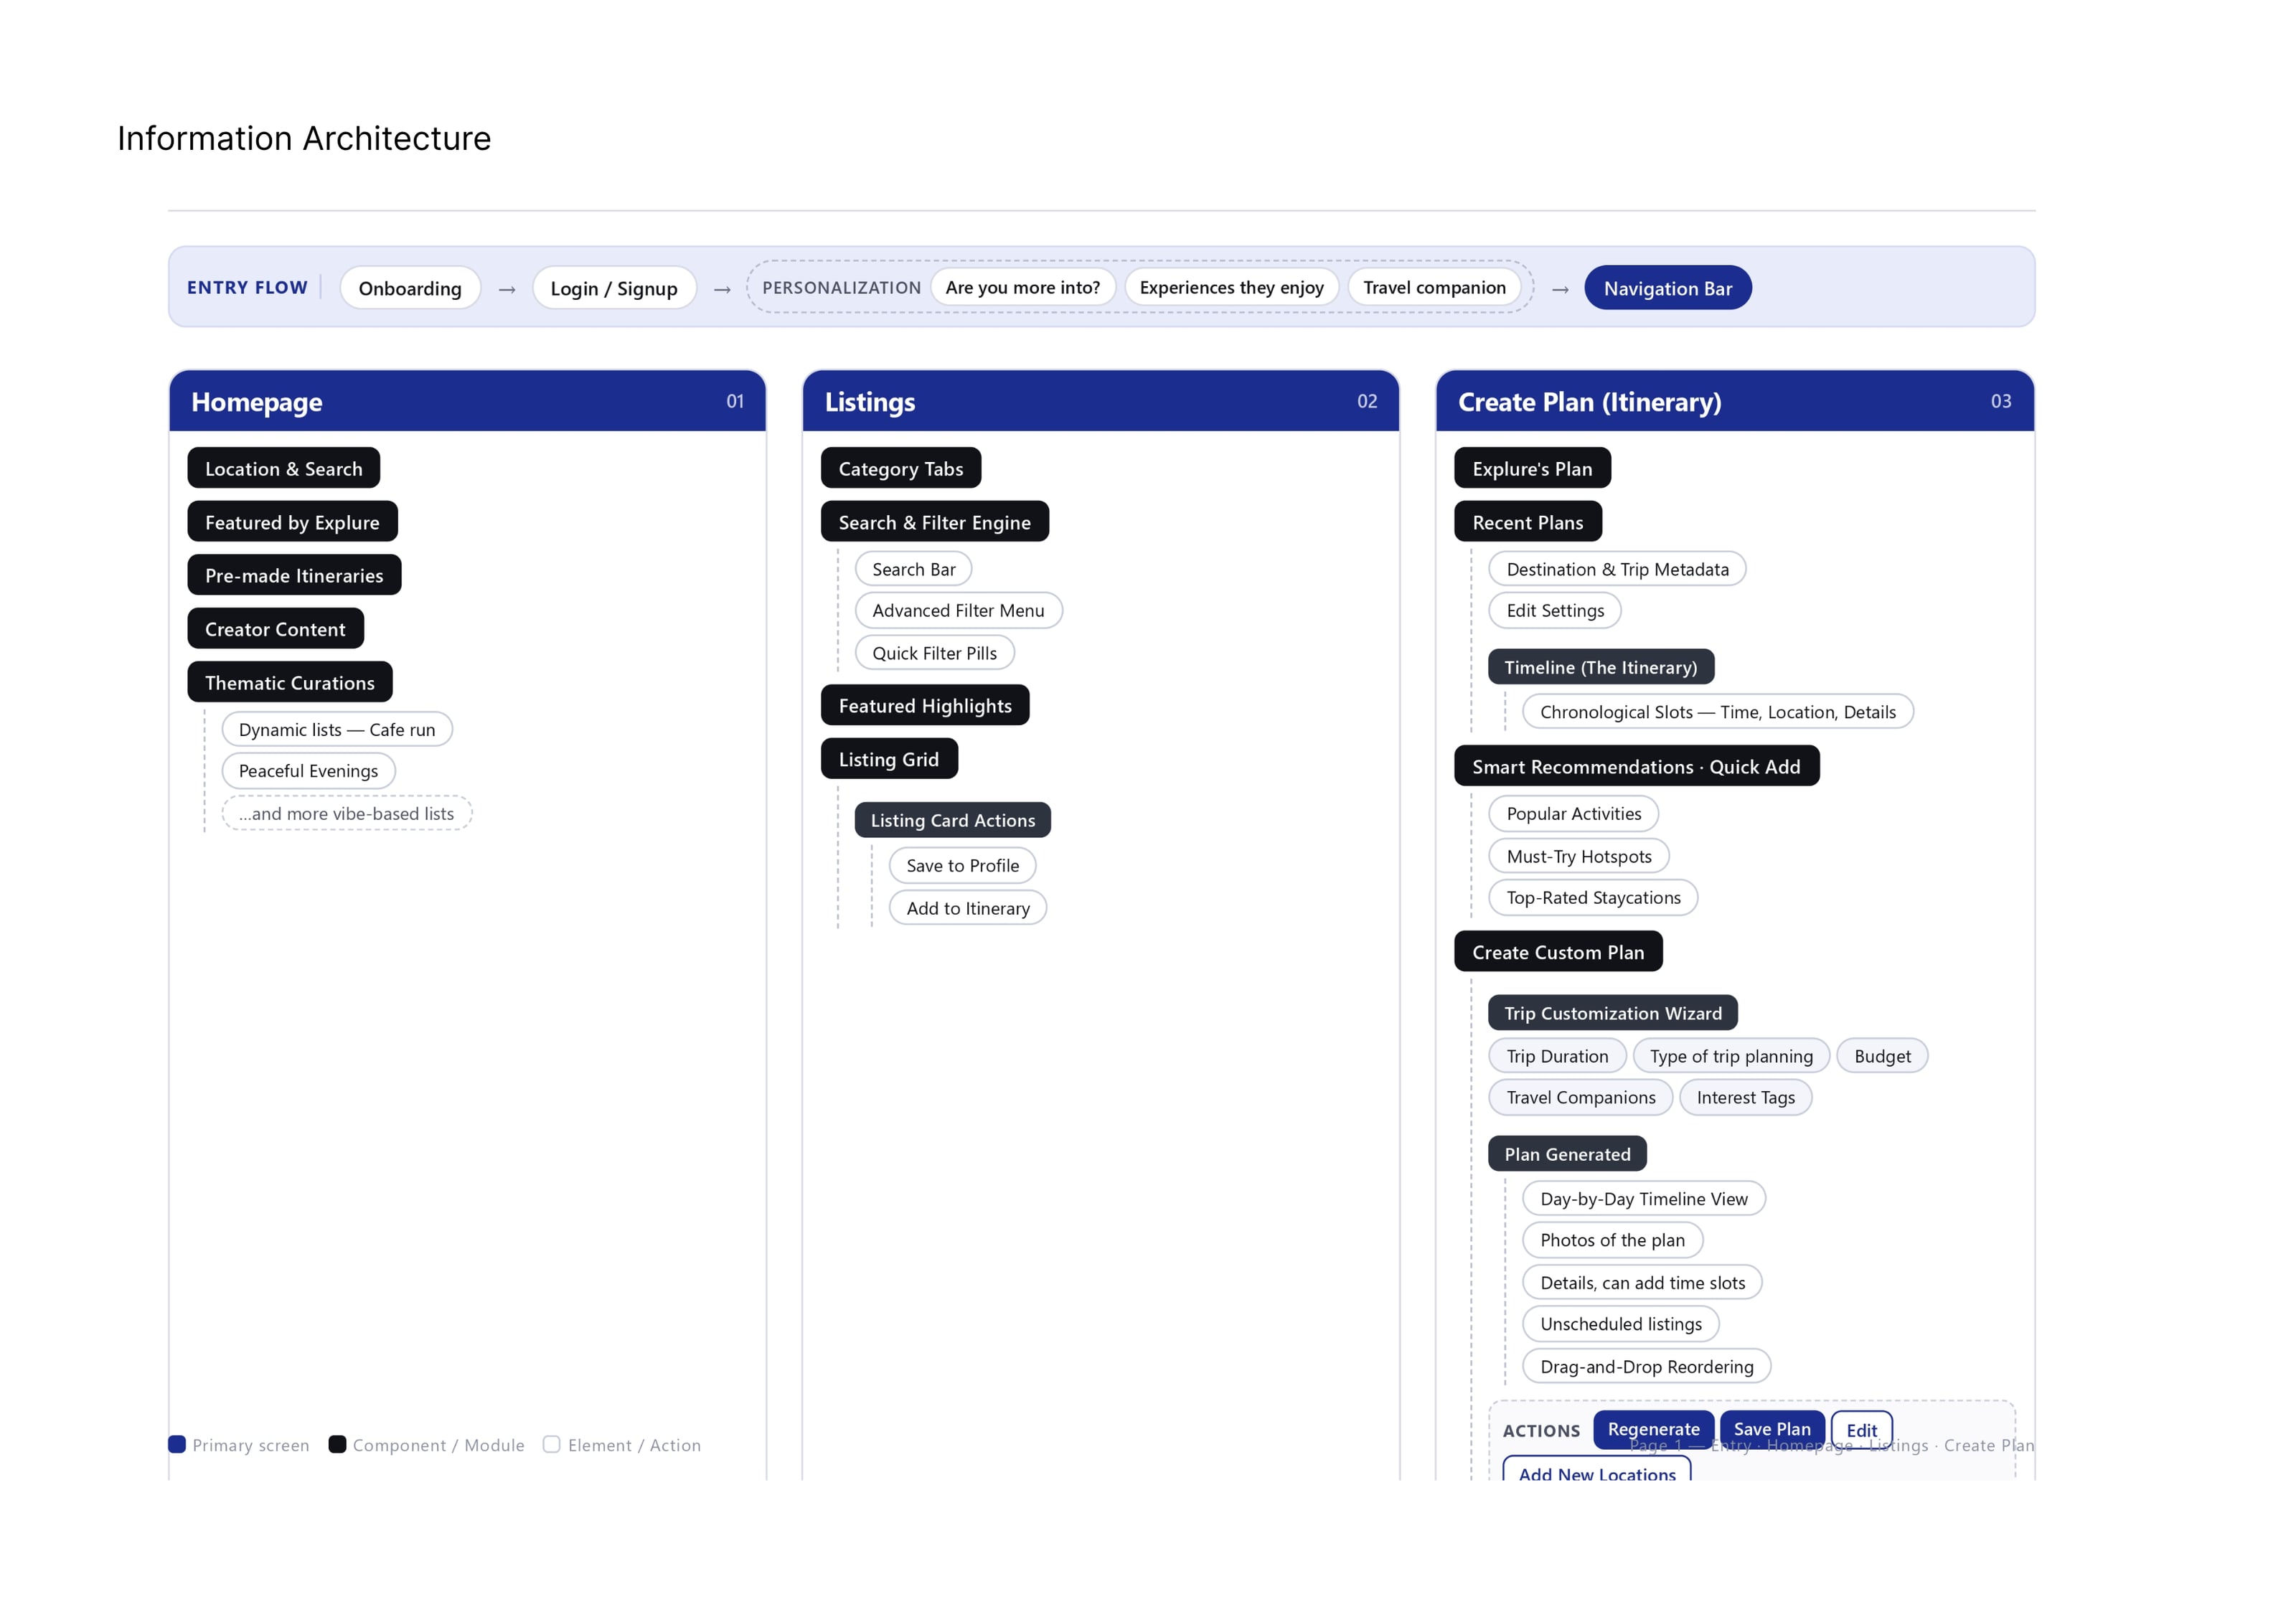Click the Unscheduled listings element
Viewport: 2296px width, 1622px height.
point(1620,1324)
